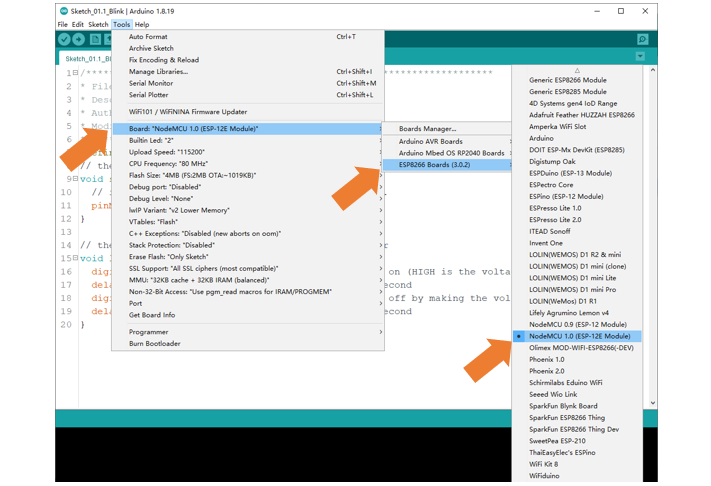711x486 pixels.
Task: Expand VTables: "Flash" submenu
Action: (248, 222)
